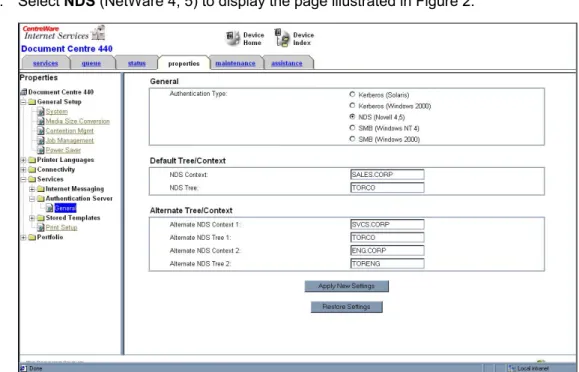
Task: Click the General page icon under Authentication Server
Action: pos(49,208)
